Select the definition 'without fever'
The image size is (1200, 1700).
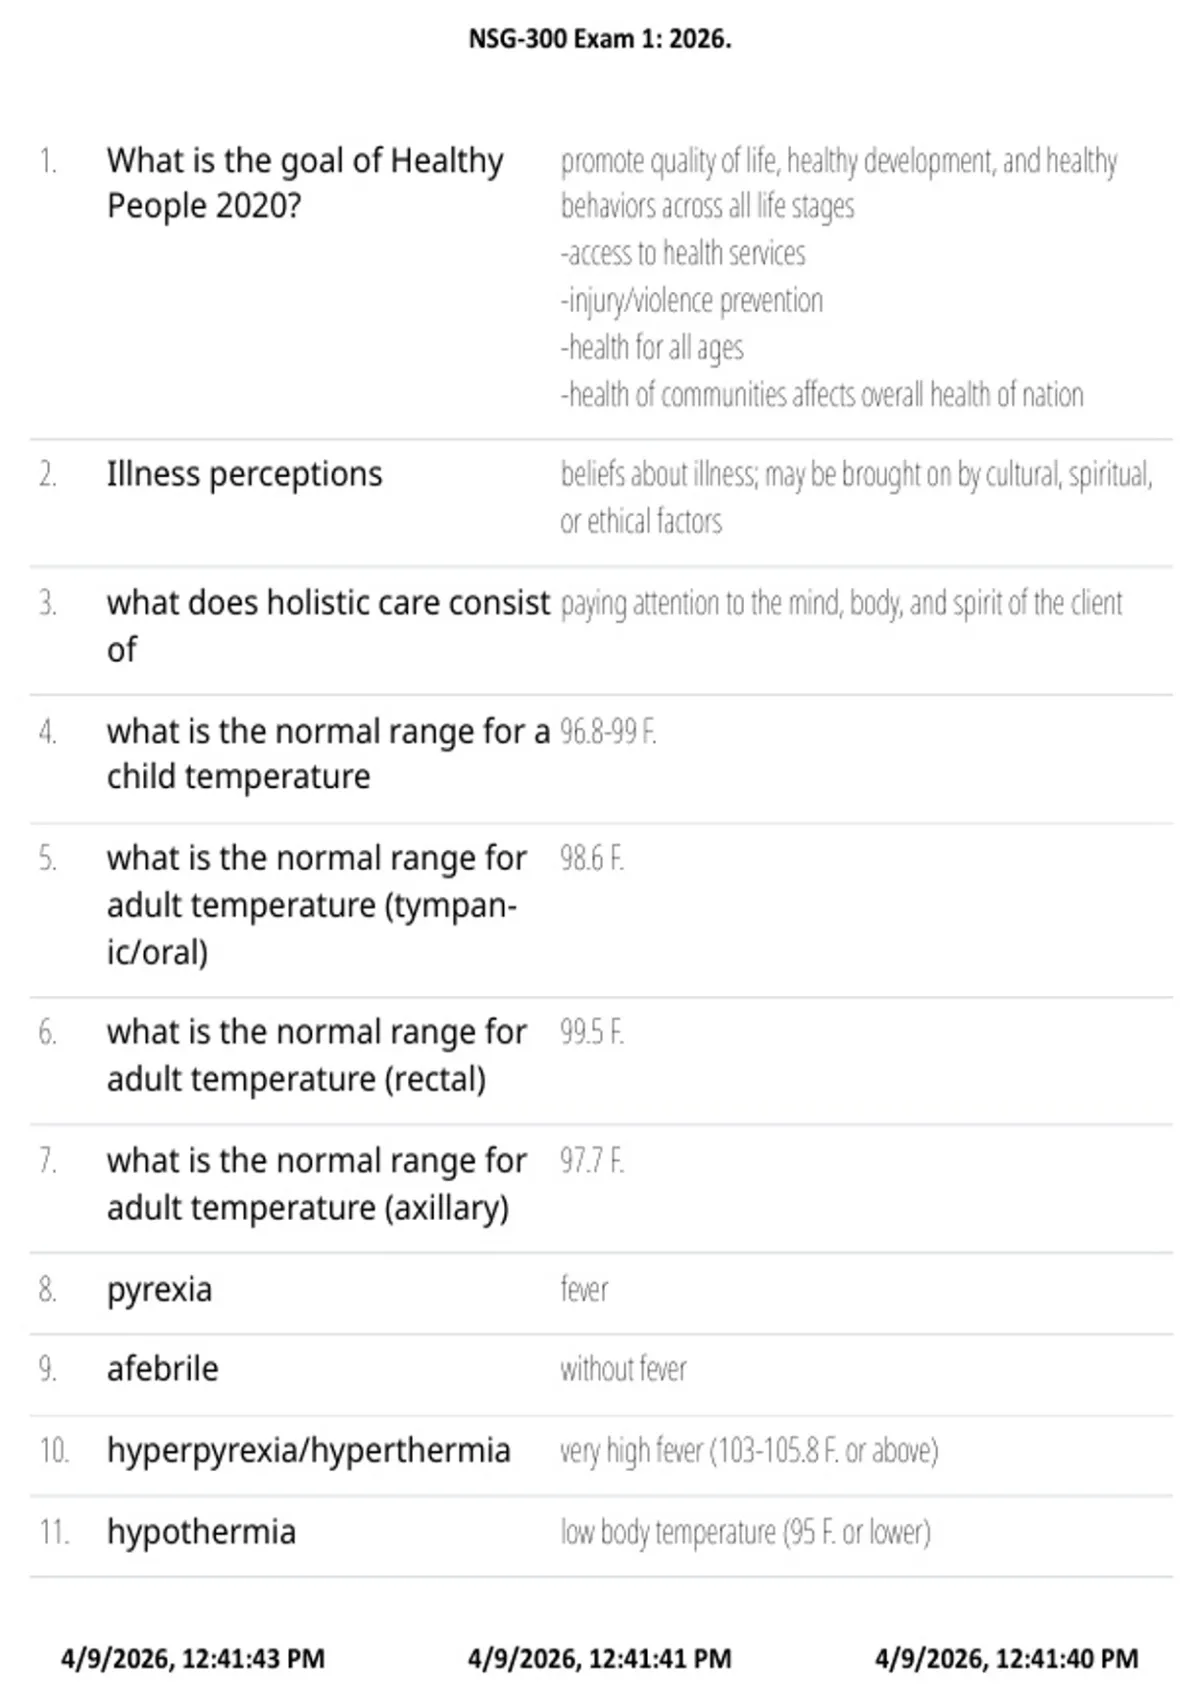pyautogui.click(x=623, y=1369)
